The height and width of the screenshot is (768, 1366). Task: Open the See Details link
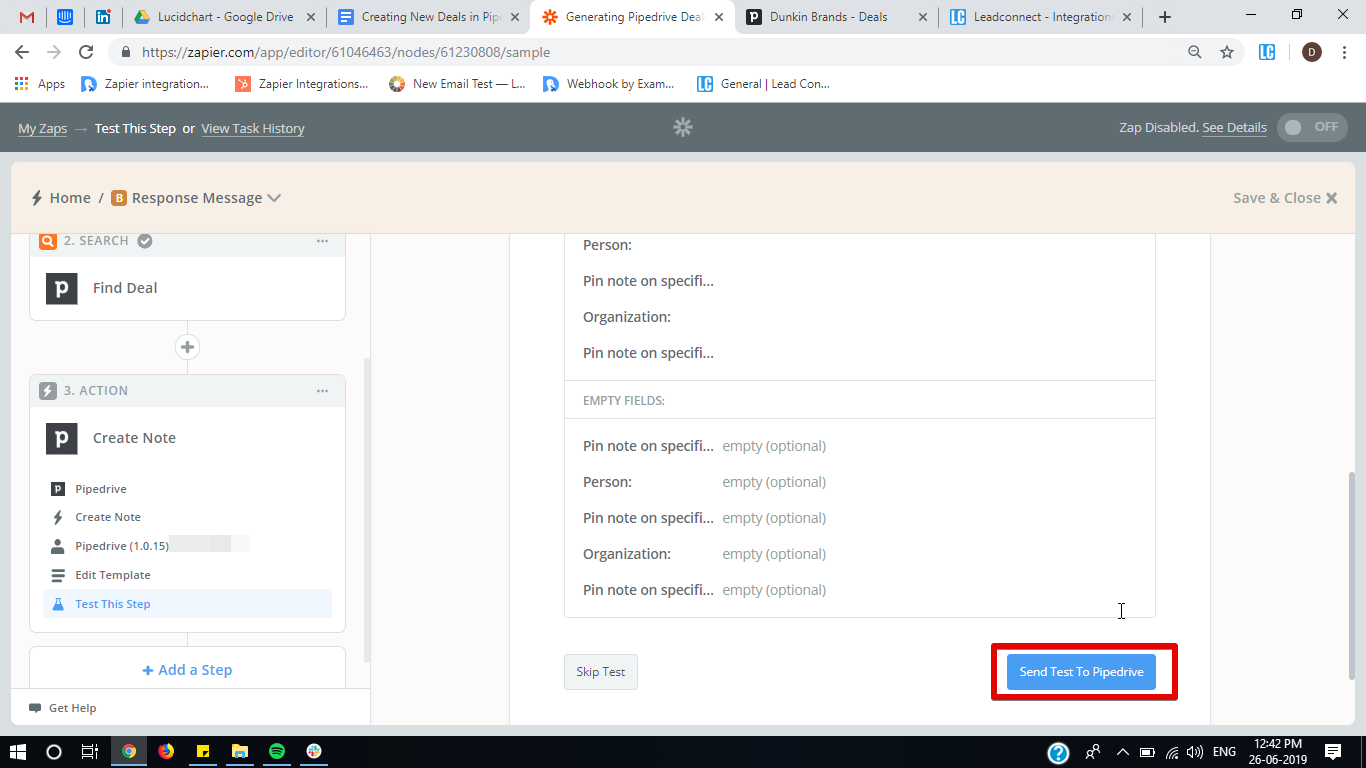(1234, 128)
